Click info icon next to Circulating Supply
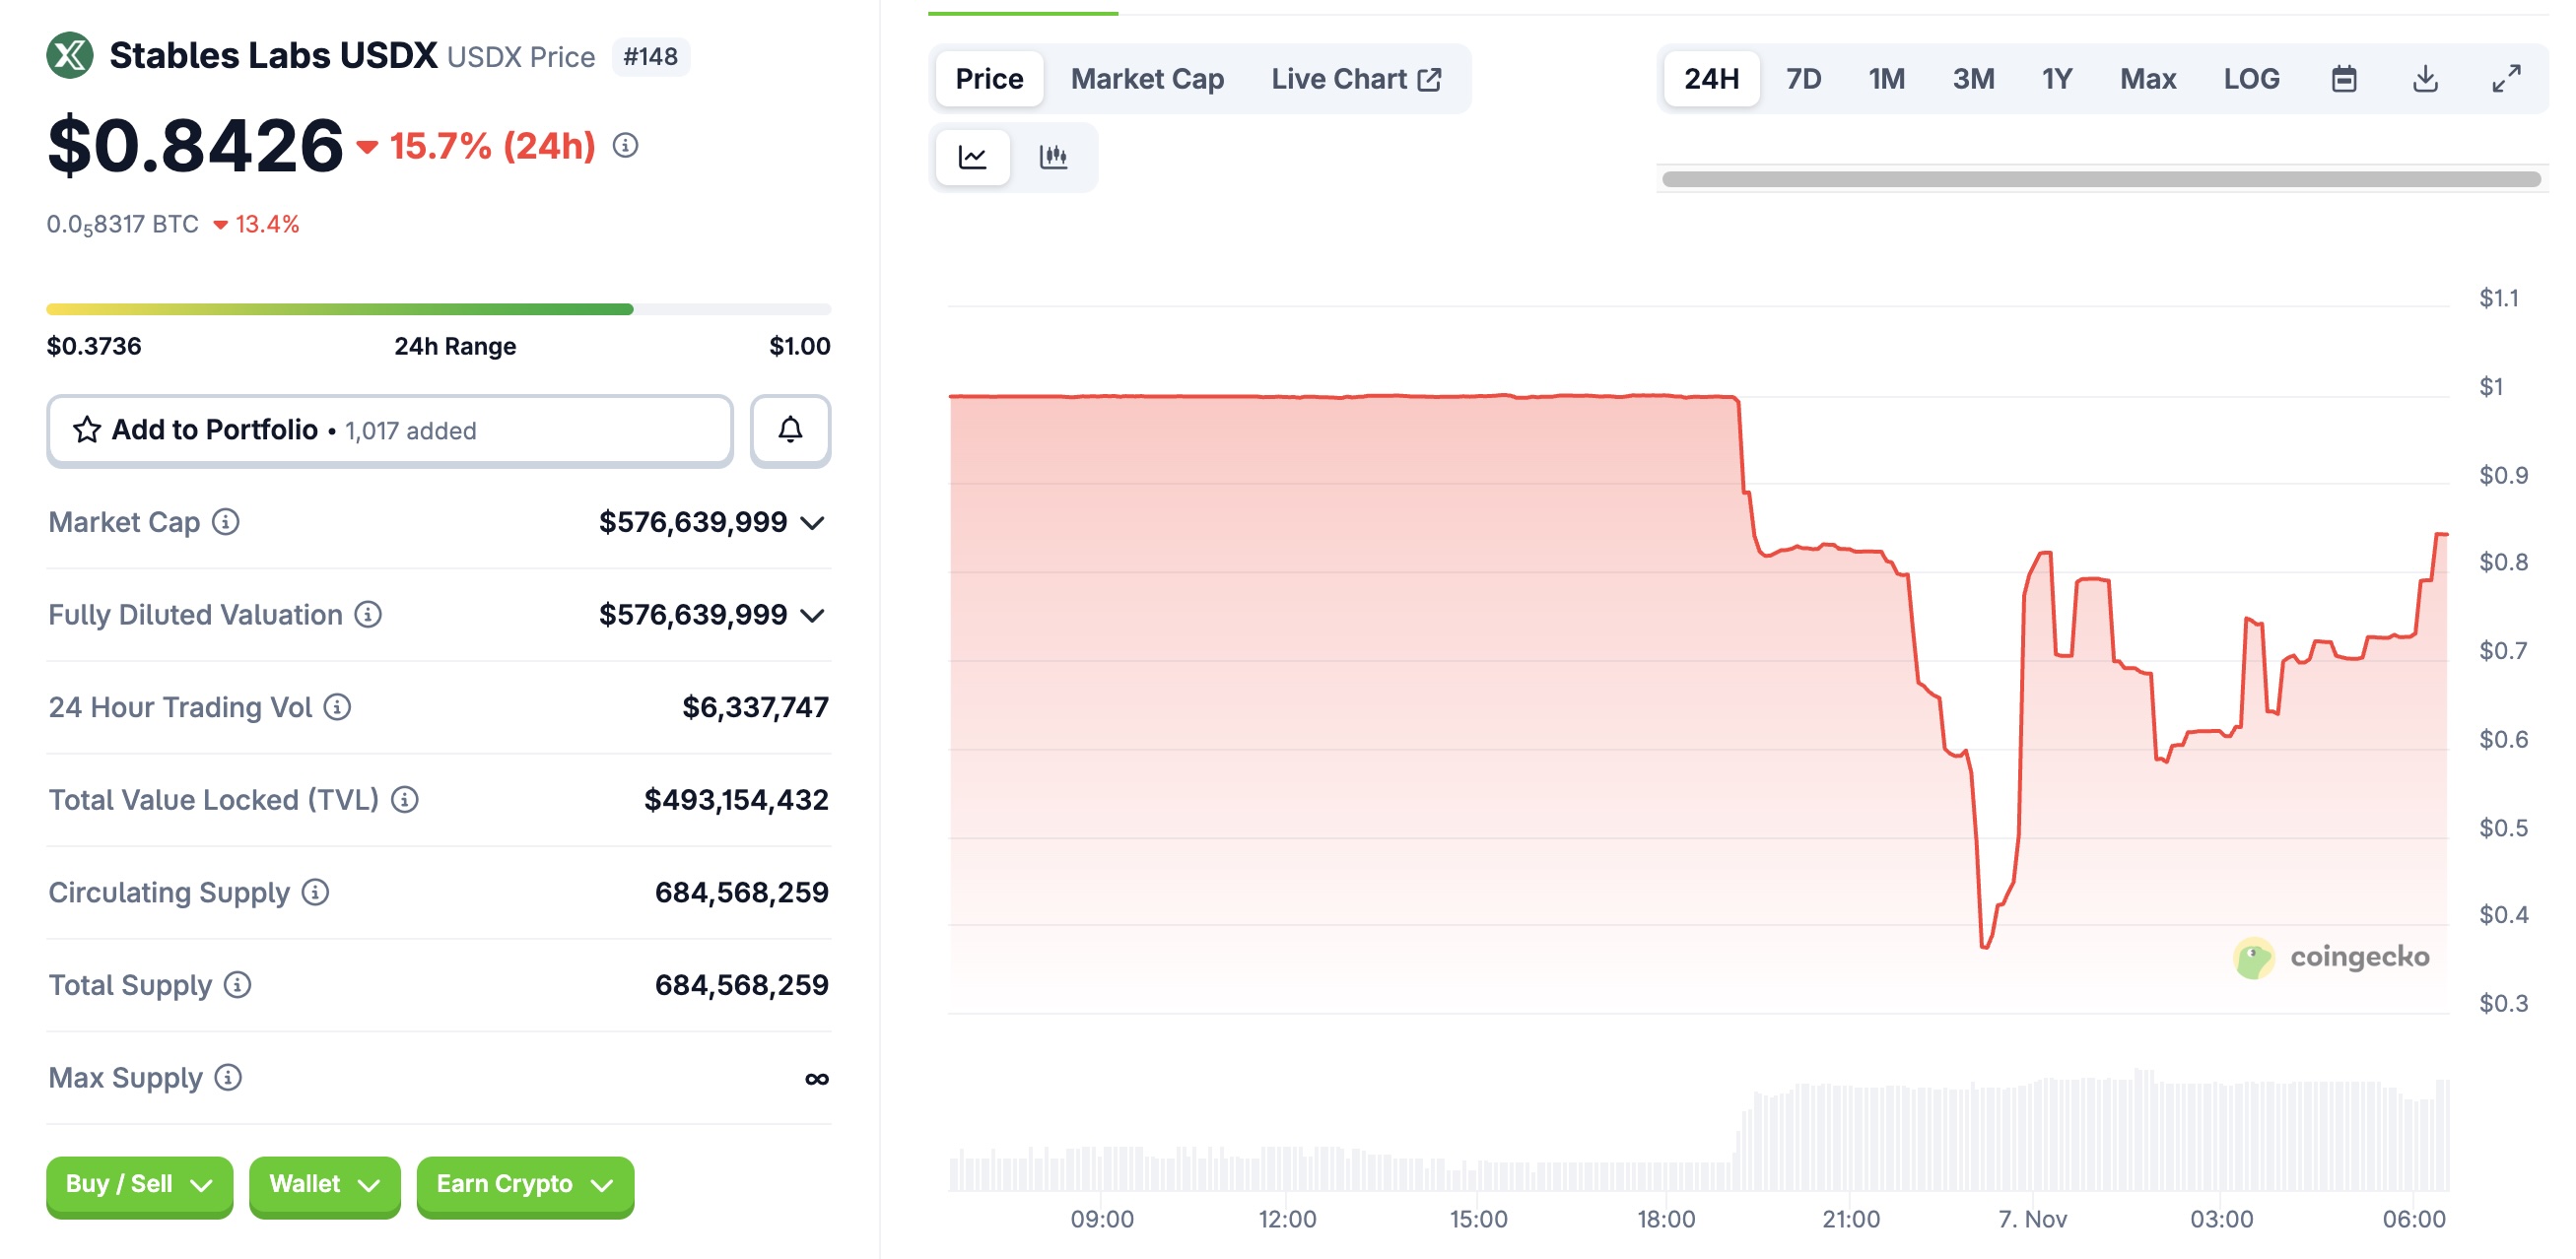The image size is (2576, 1259). (x=315, y=892)
